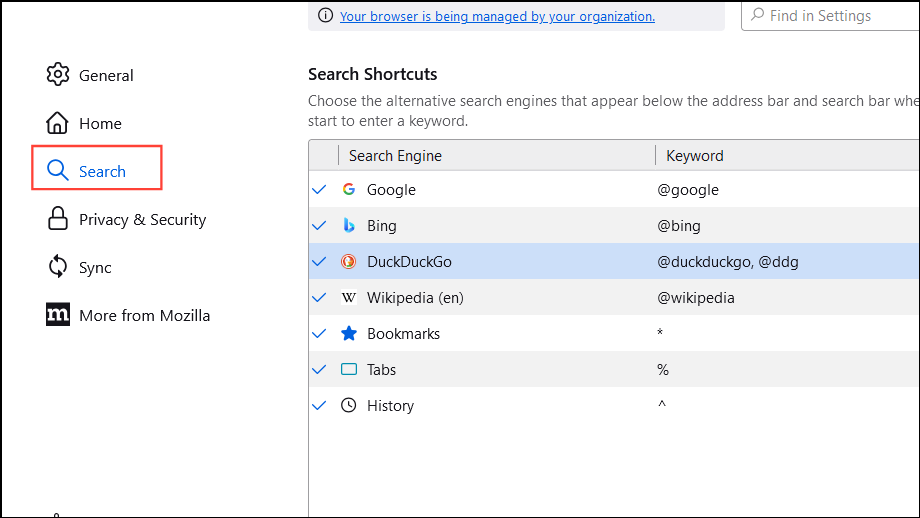
Task: Click the Home house icon
Action: click(58, 123)
